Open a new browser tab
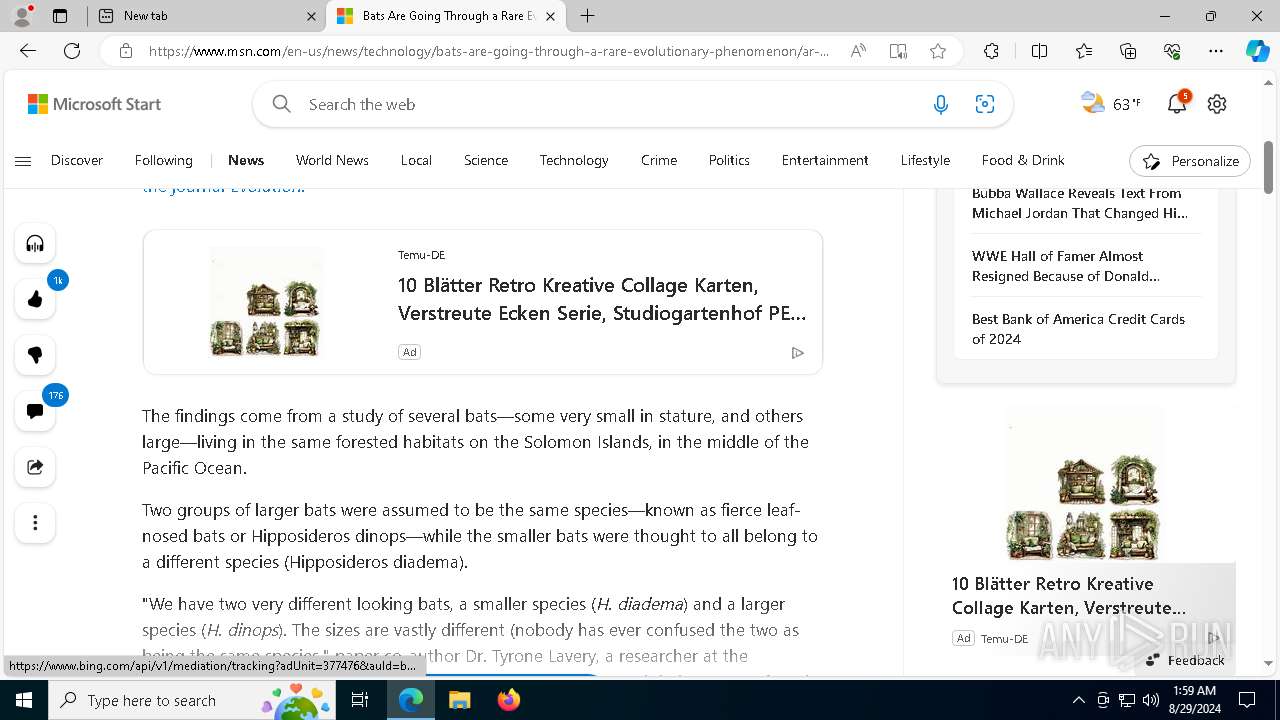 (588, 16)
